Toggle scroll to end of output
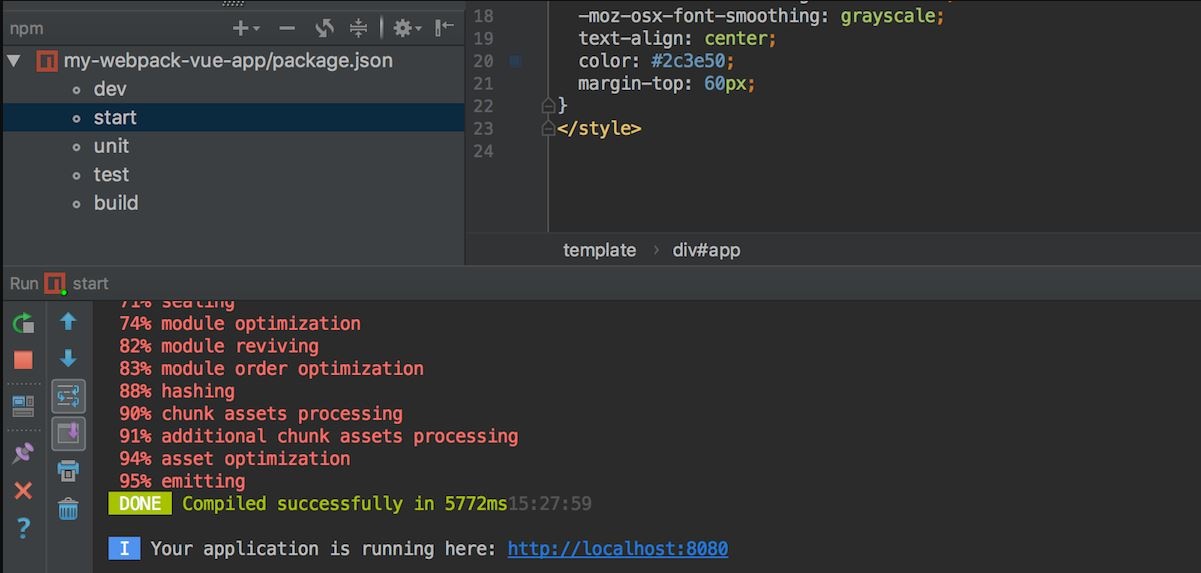The height and width of the screenshot is (573, 1201). coord(68,433)
